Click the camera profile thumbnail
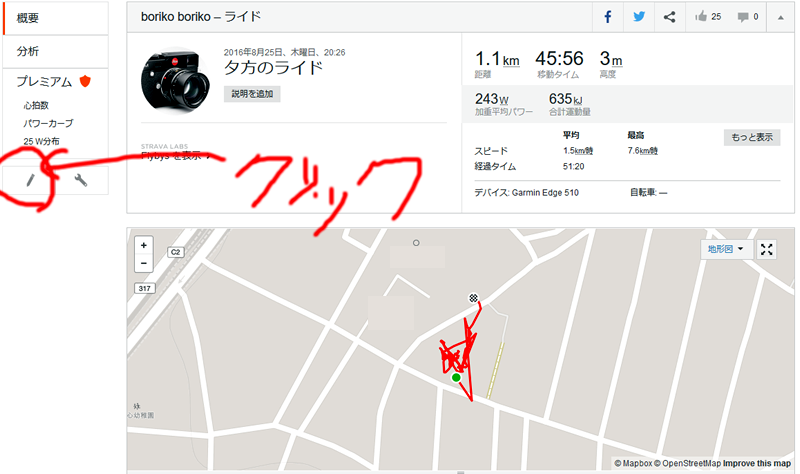This screenshot has height=474, width=800. [176, 81]
